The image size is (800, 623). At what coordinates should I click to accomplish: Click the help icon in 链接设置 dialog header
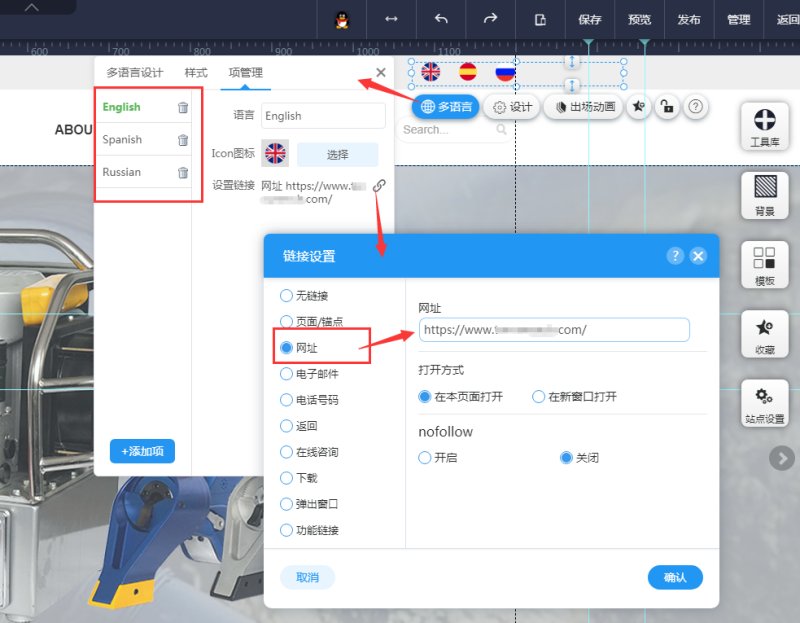(x=675, y=256)
